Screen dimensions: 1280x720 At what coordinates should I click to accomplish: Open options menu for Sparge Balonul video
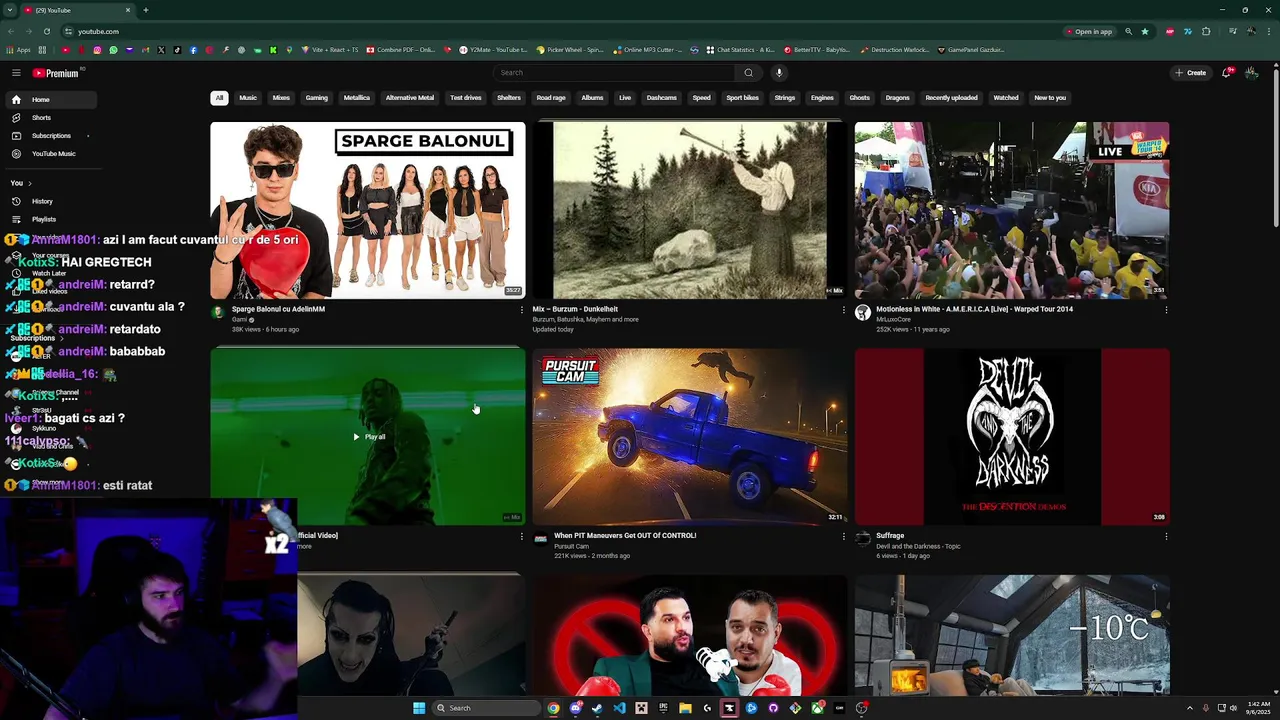pos(521,310)
